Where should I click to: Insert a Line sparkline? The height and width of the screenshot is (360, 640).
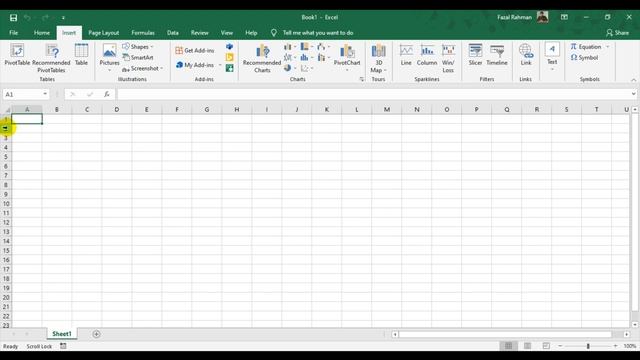coord(406,55)
